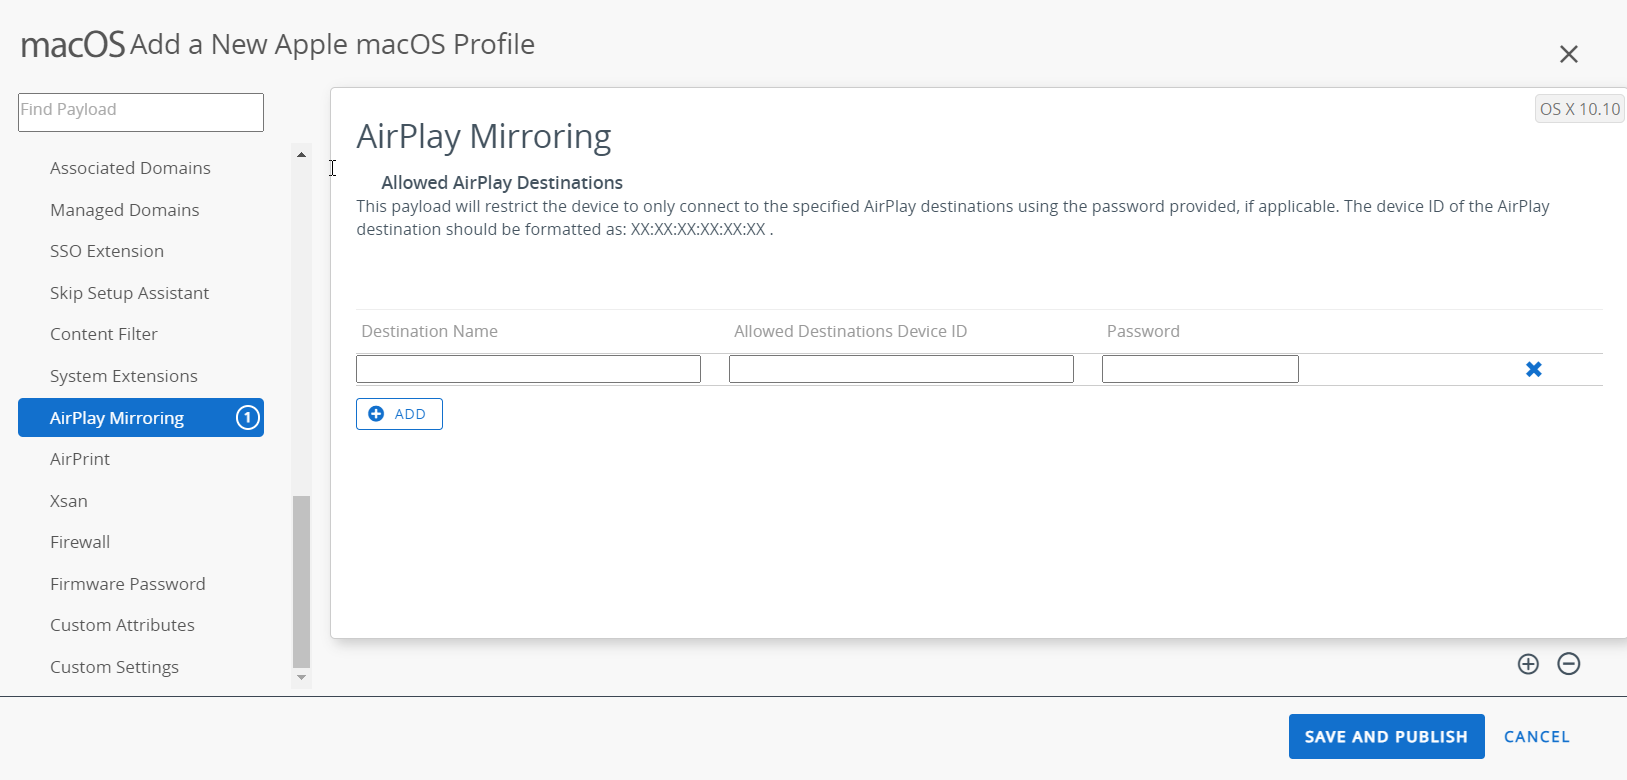Click the Allowed Destinations Device ID field

[x=901, y=369]
